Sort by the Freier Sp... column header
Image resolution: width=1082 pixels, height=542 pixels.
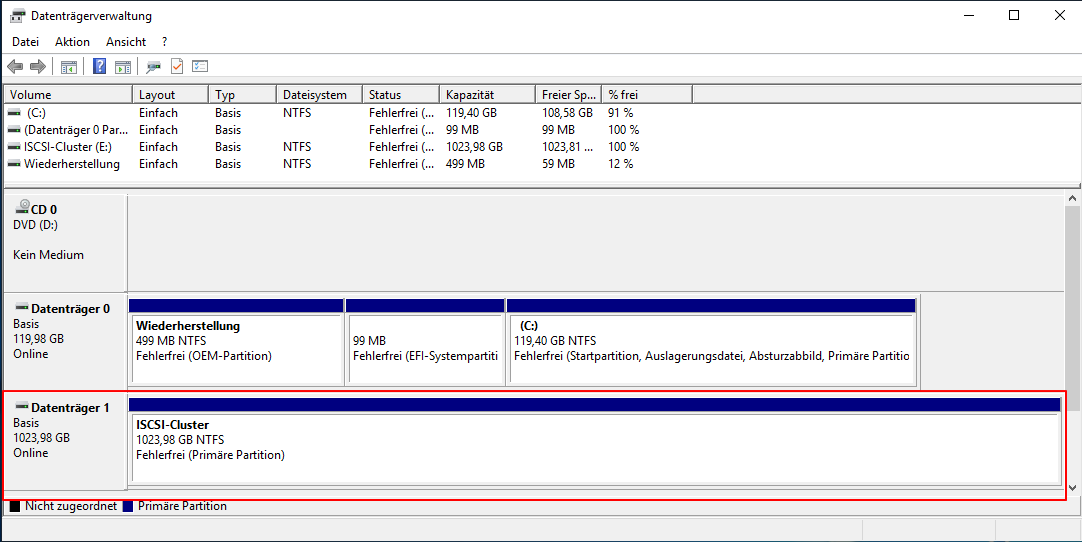coord(569,95)
